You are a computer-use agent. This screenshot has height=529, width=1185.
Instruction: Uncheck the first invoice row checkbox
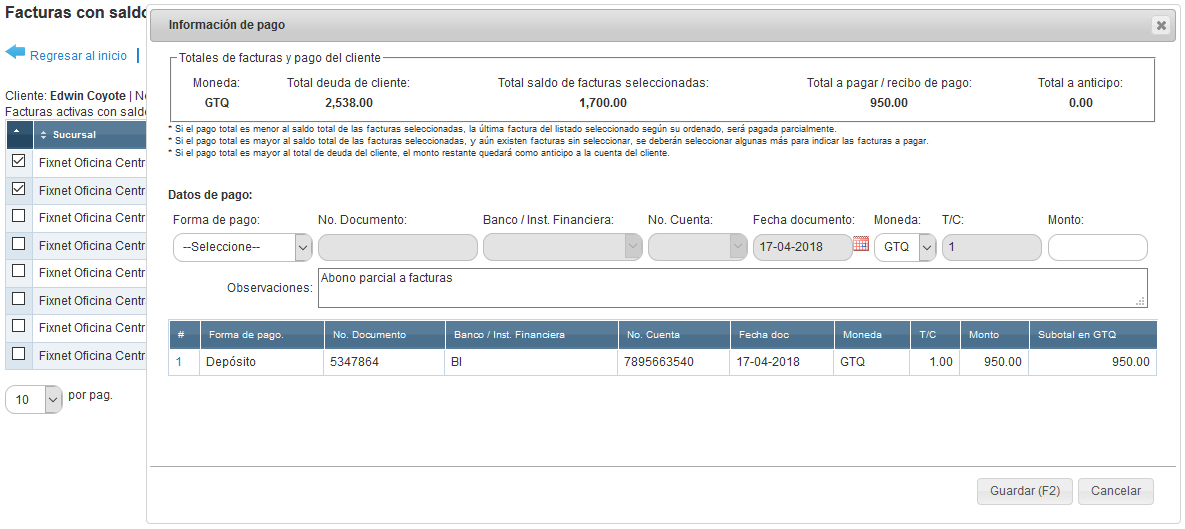coord(18,161)
